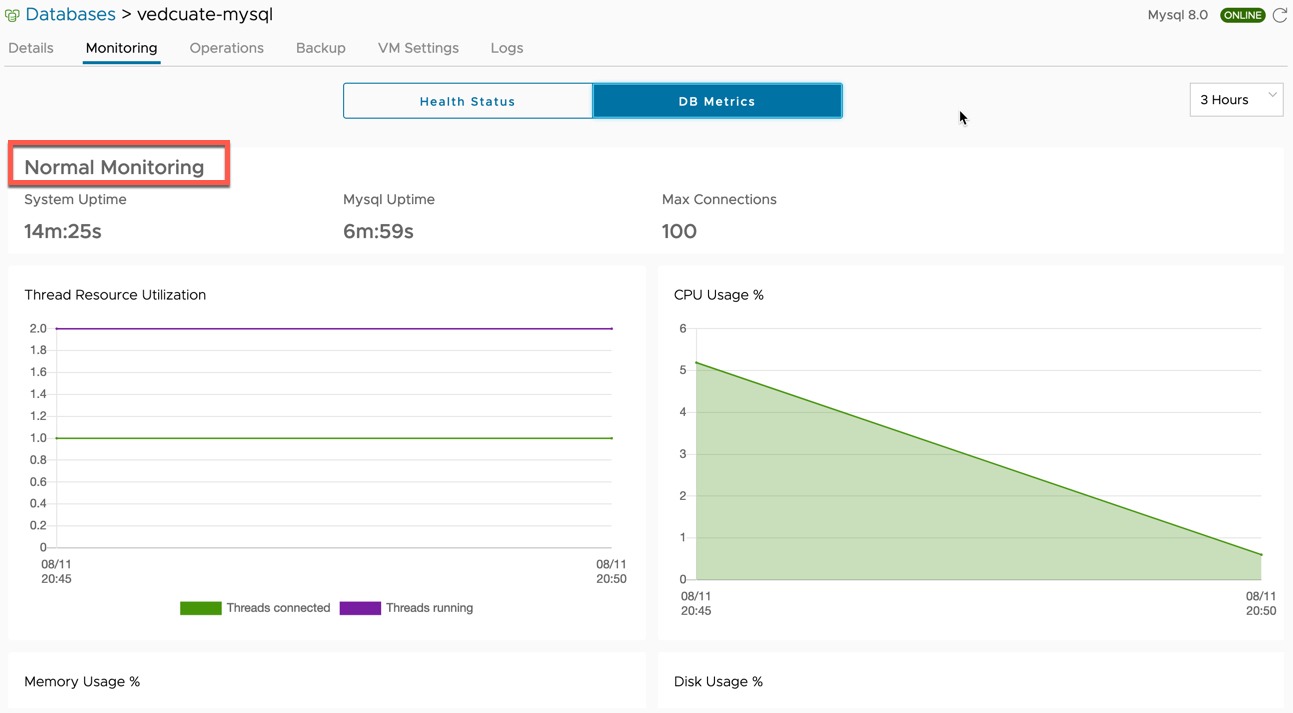Click the Max Connections value 100
The width and height of the screenshot is (1293, 713).
[679, 231]
